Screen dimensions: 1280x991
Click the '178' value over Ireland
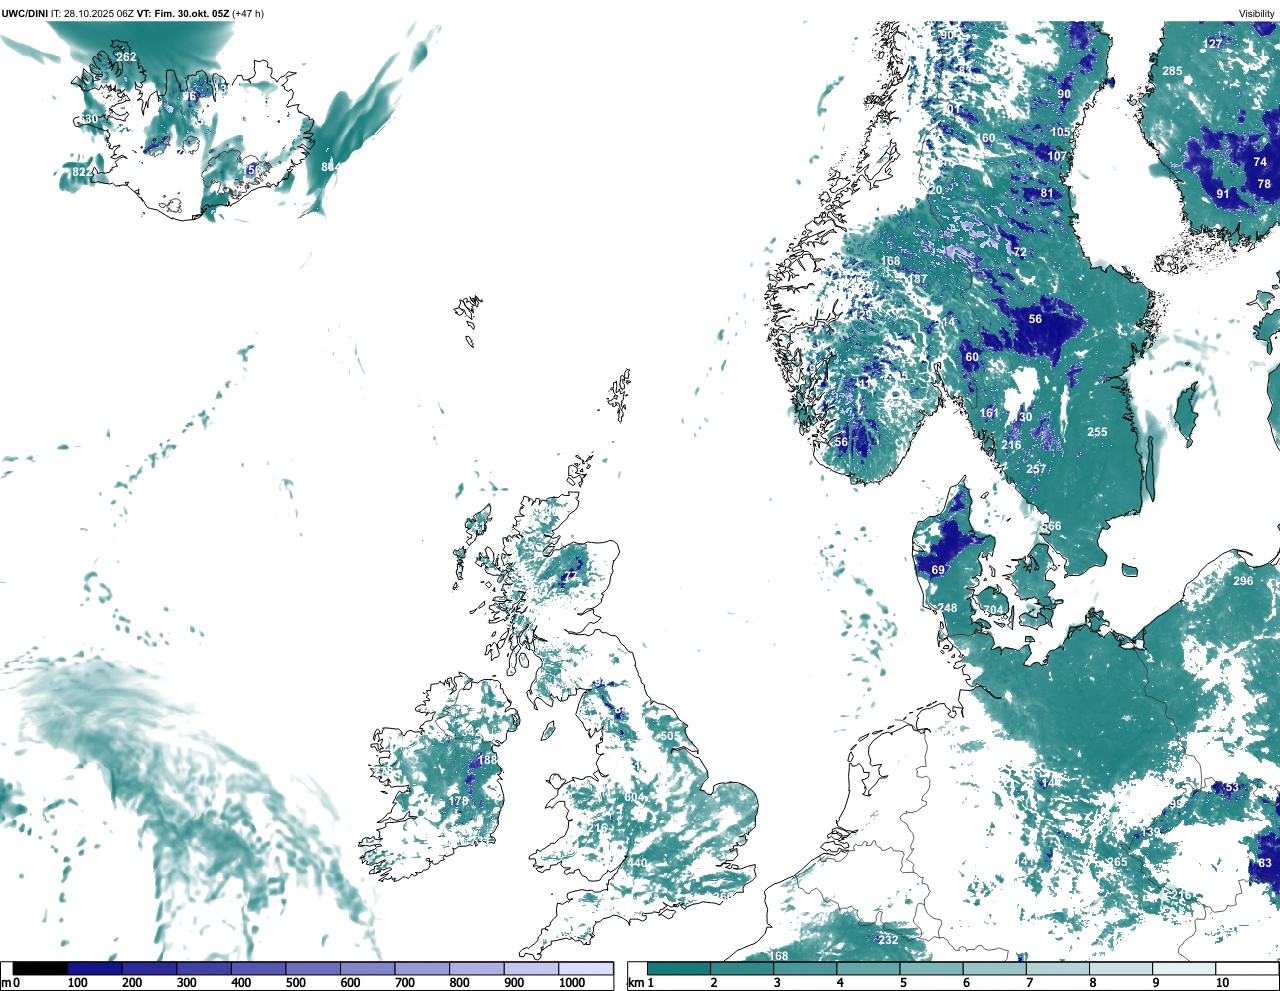tap(459, 801)
